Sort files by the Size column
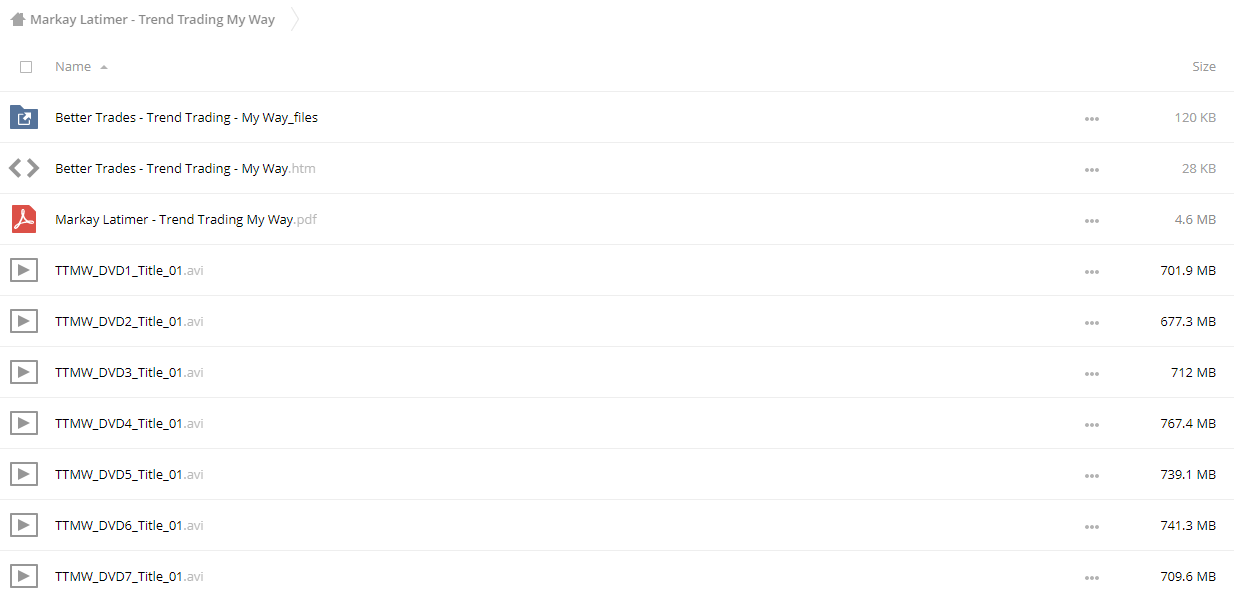 1204,67
